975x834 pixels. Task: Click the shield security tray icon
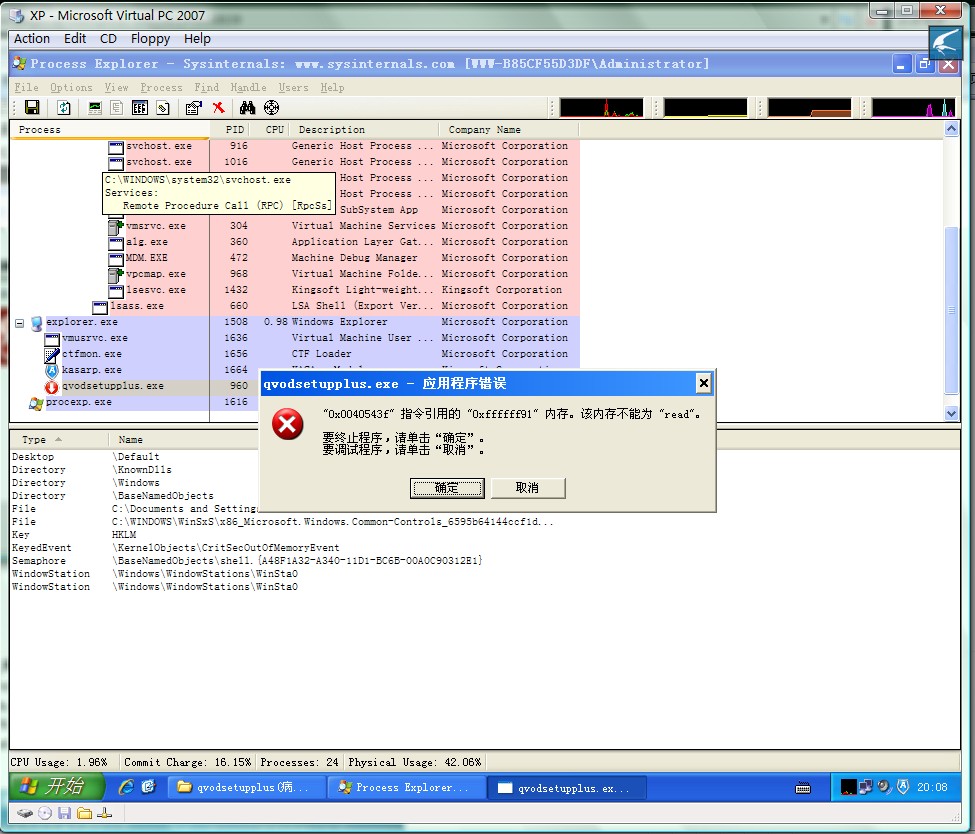click(903, 787)
